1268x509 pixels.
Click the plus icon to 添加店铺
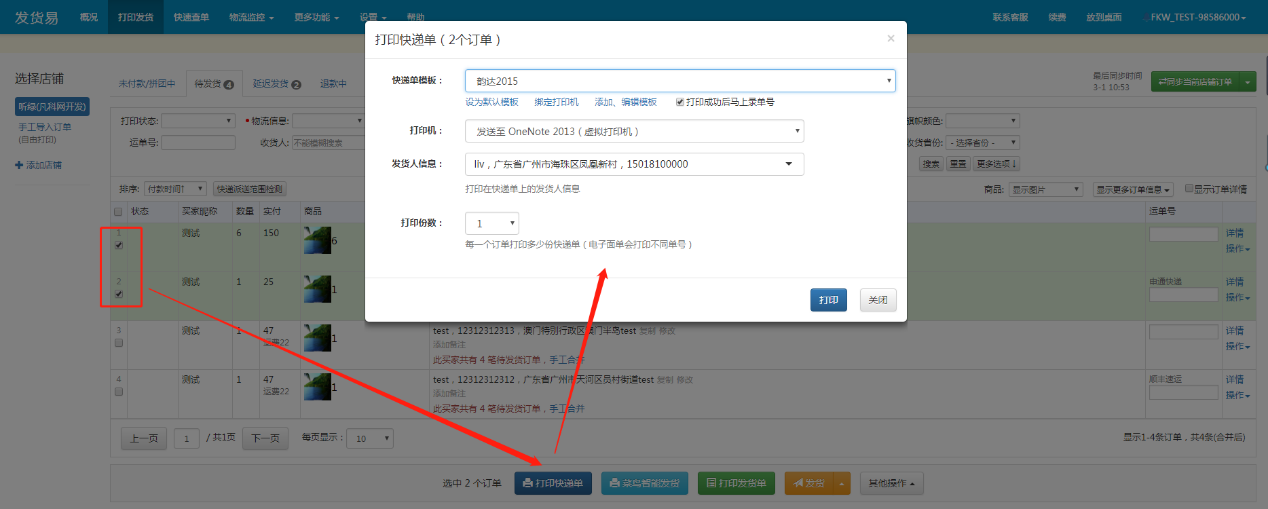click(19, 165)
